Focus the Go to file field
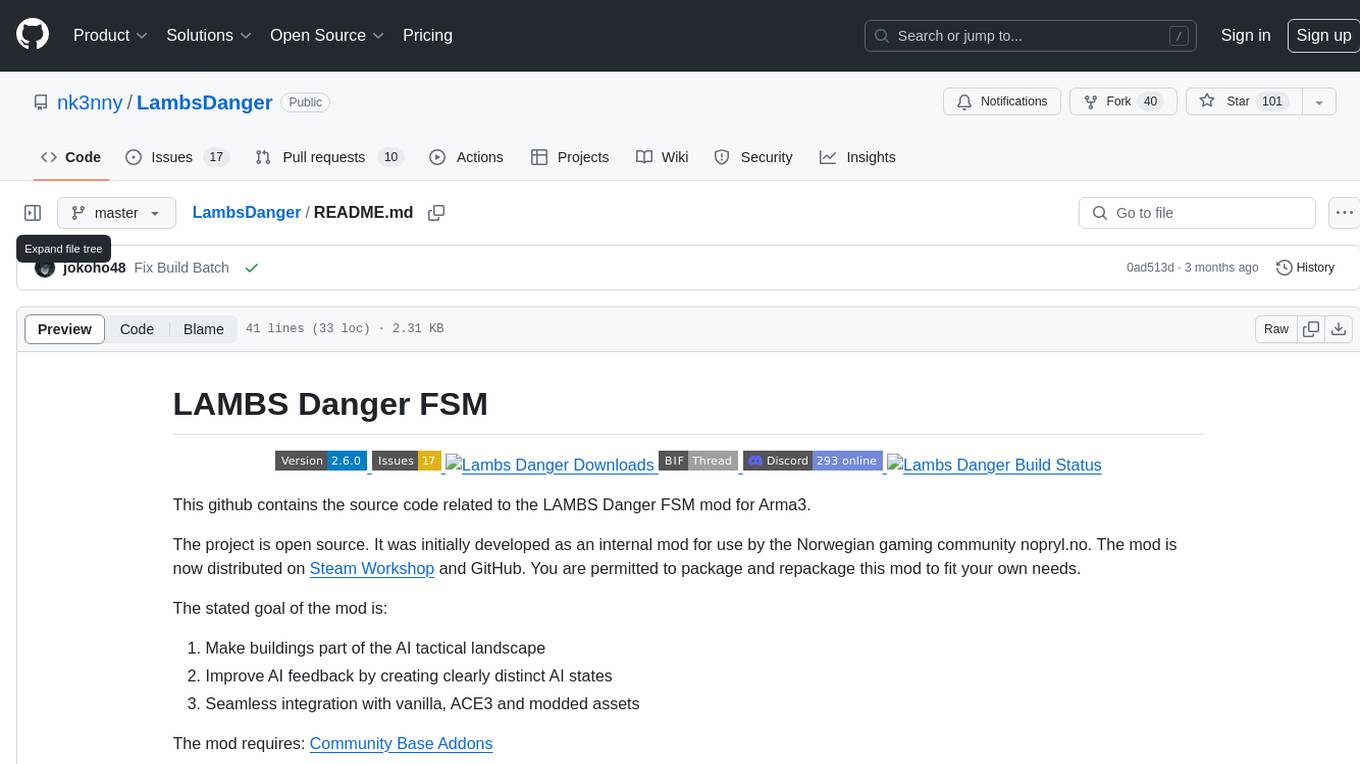 pyautogui.click(x=1197, y=213)
